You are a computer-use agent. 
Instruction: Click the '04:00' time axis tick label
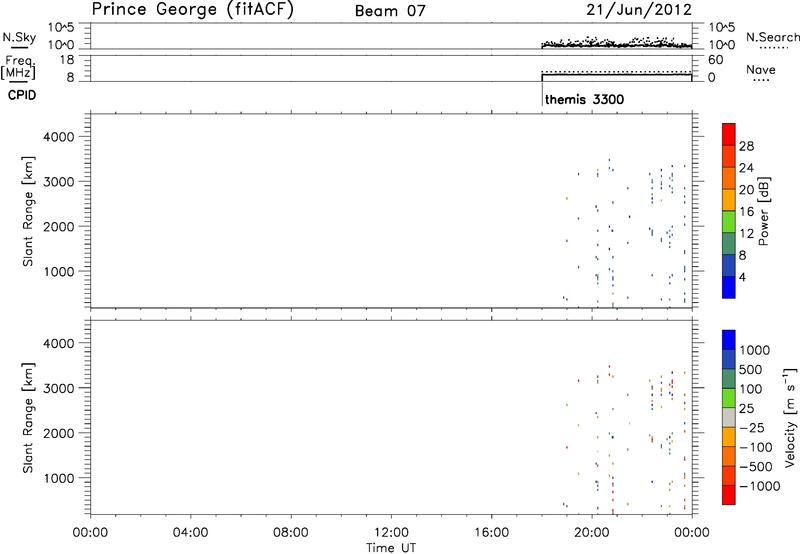click(190, 533)
